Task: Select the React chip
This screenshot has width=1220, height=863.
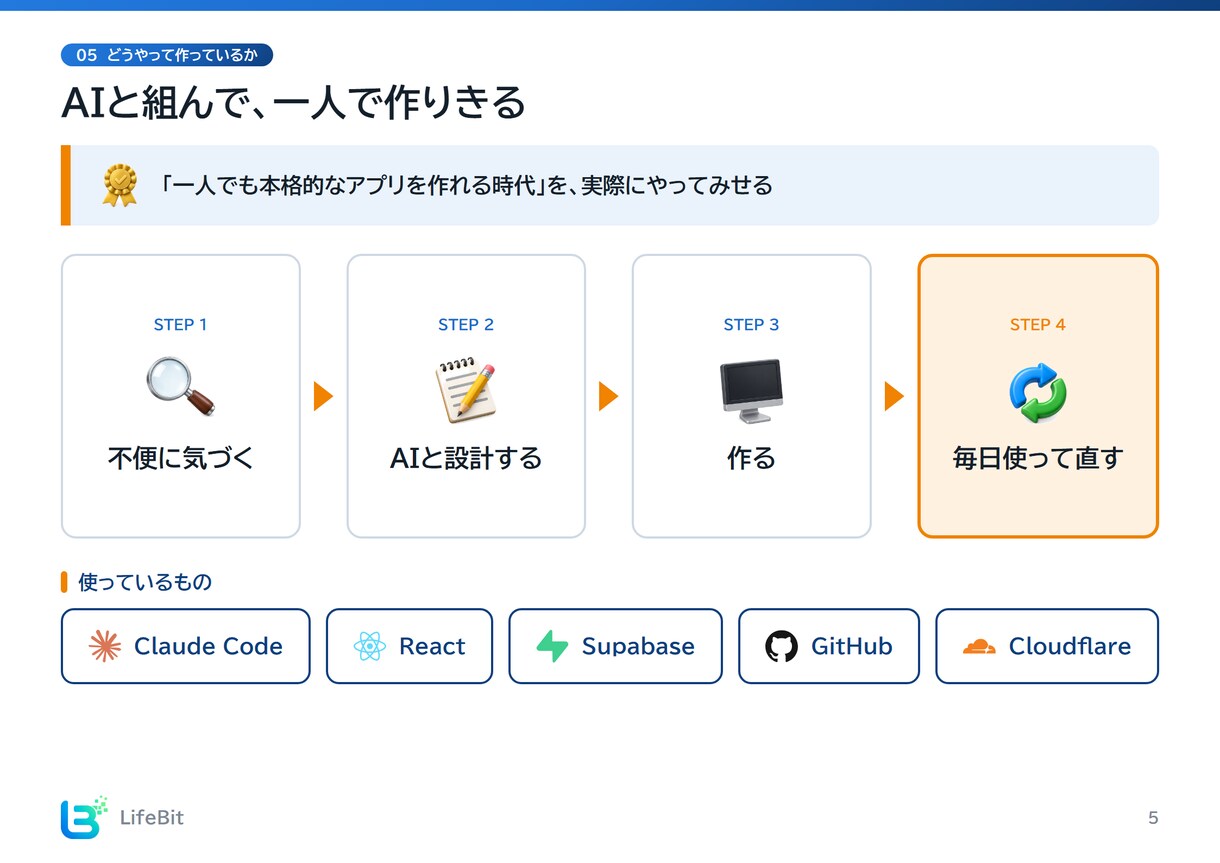Action: (409, 646)
